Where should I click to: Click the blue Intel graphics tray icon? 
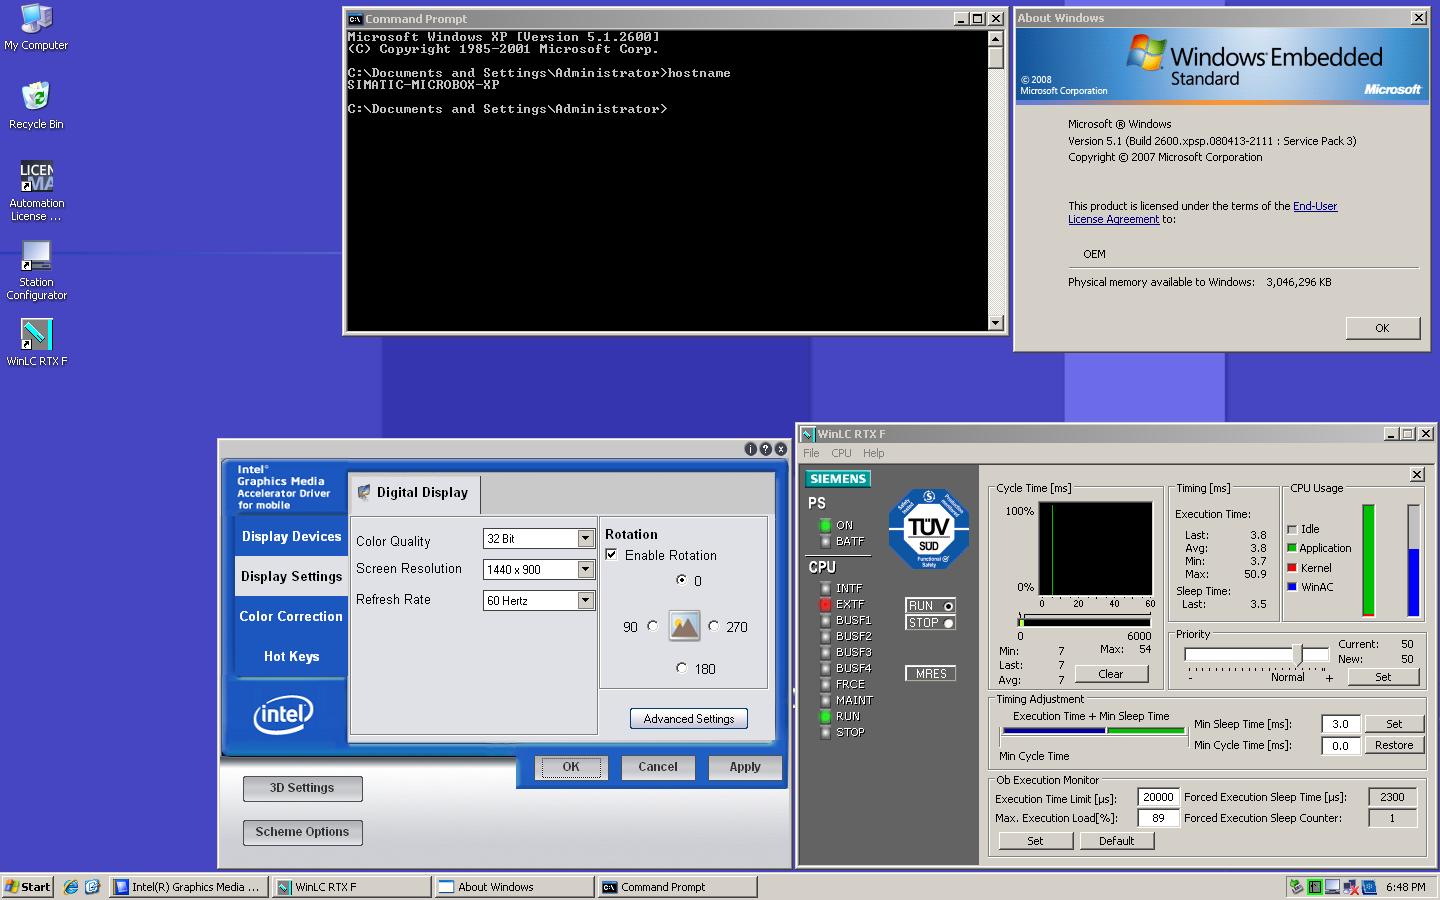click(1369, 887)
